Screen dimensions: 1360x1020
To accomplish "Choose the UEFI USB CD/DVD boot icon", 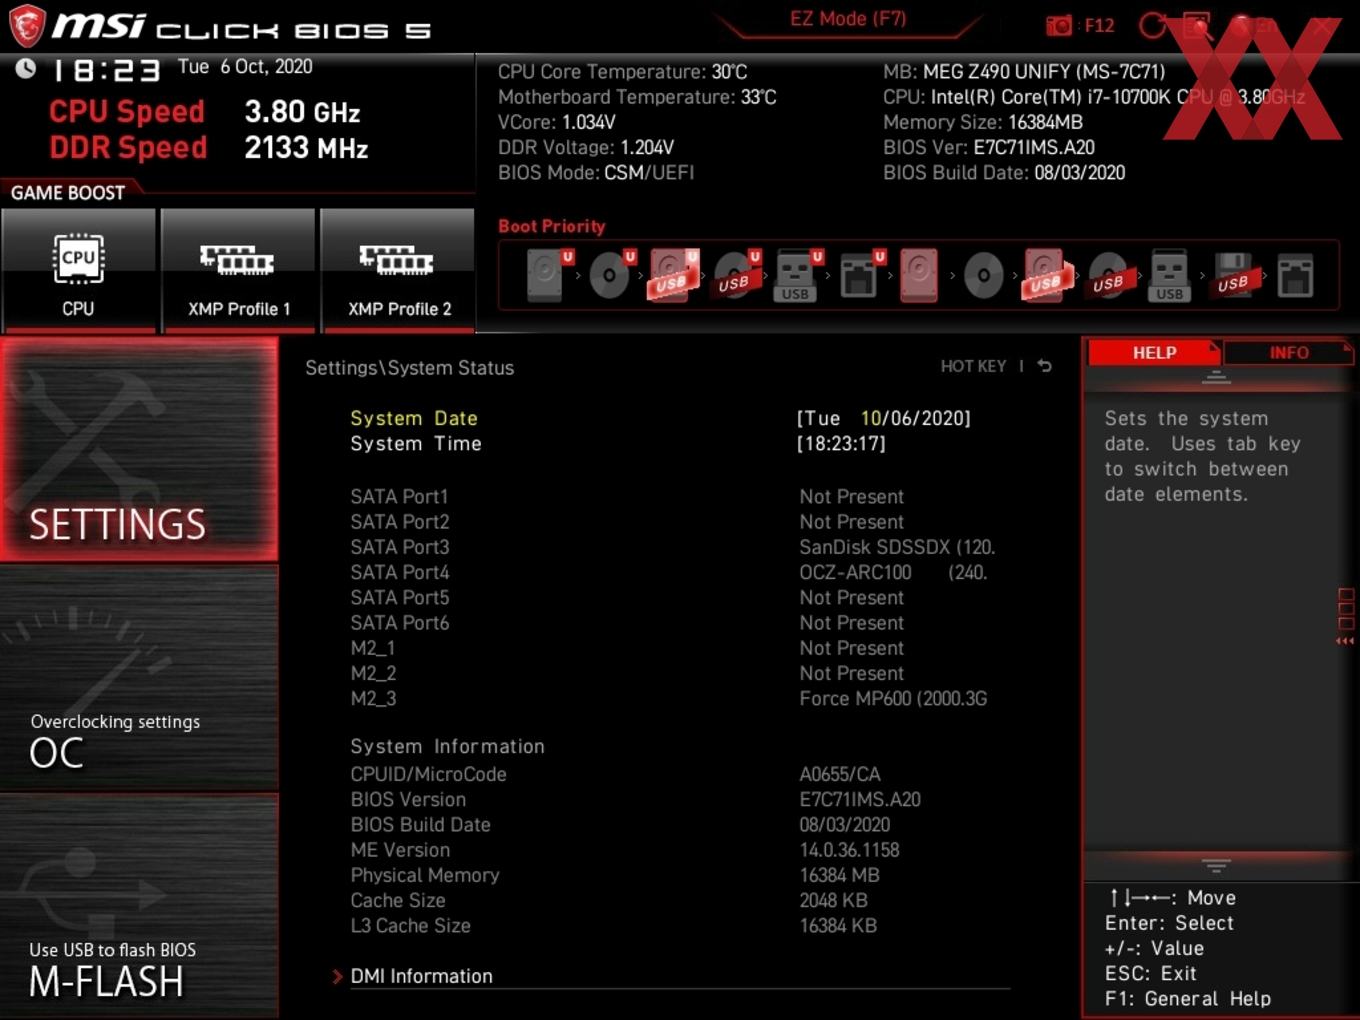I will click(735, 274).
